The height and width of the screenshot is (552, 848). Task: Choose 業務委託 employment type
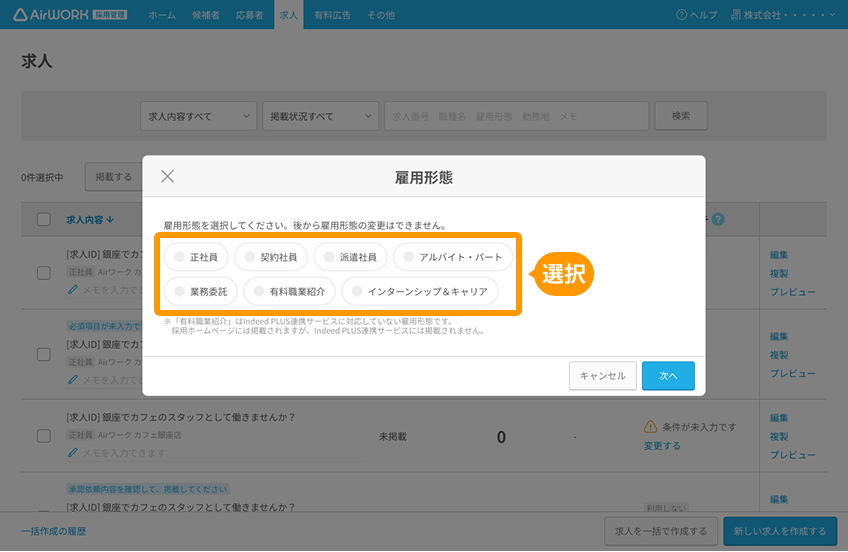coord(200,292)
